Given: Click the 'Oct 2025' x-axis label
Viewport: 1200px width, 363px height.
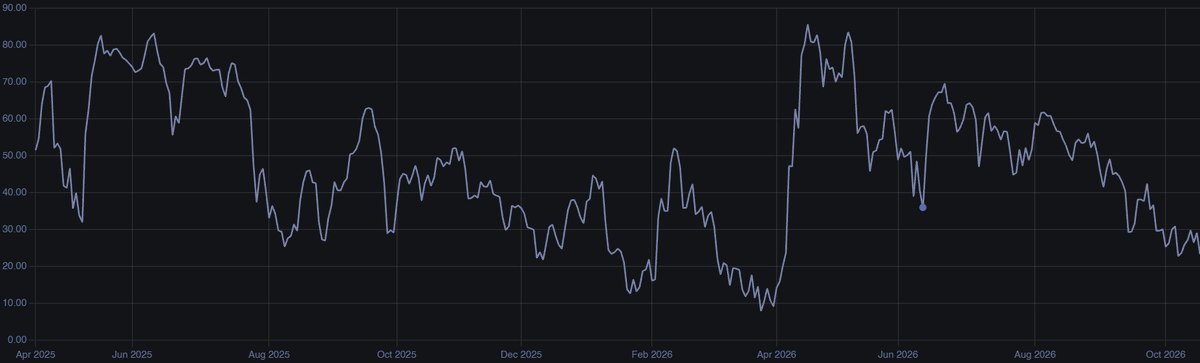Looking at the screenshot, I should [x=397, y=354].
